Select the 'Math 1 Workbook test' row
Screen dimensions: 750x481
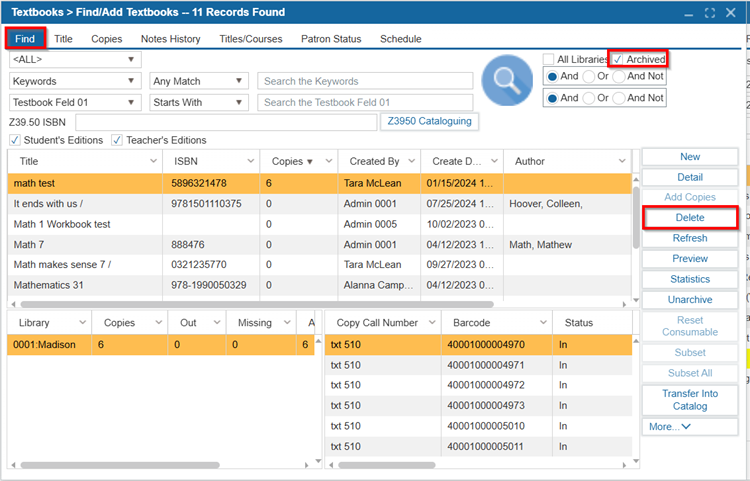[x=320, y=224]
